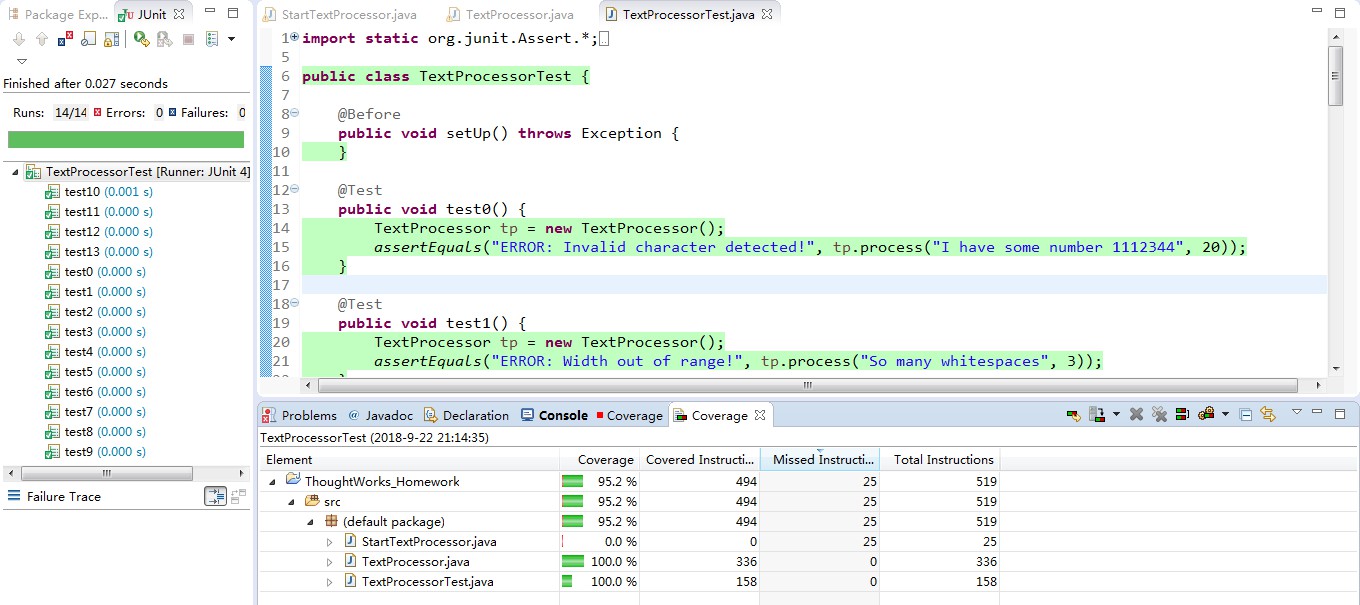Click the Stop JUnit Test Run icon
1360x605 pixels.
pos(188,39)
